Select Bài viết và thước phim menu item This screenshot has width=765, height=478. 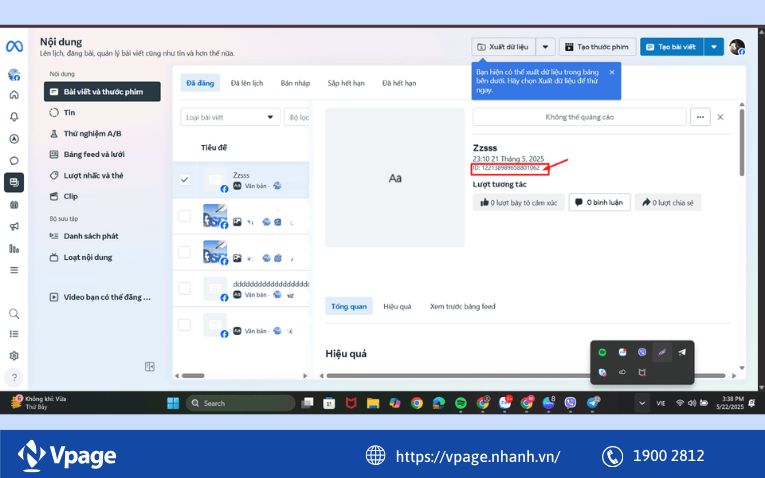102,92
